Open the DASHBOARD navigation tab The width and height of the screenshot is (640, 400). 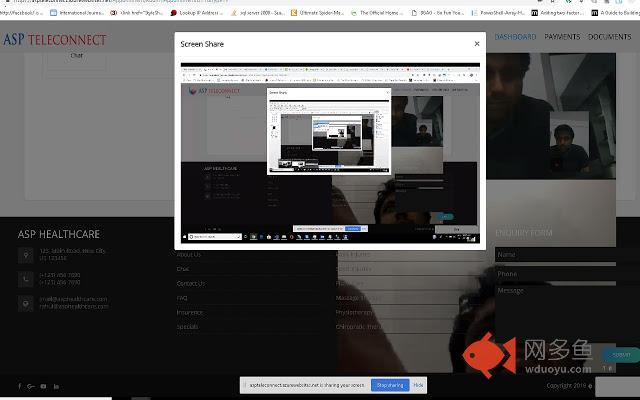(515, 37)
